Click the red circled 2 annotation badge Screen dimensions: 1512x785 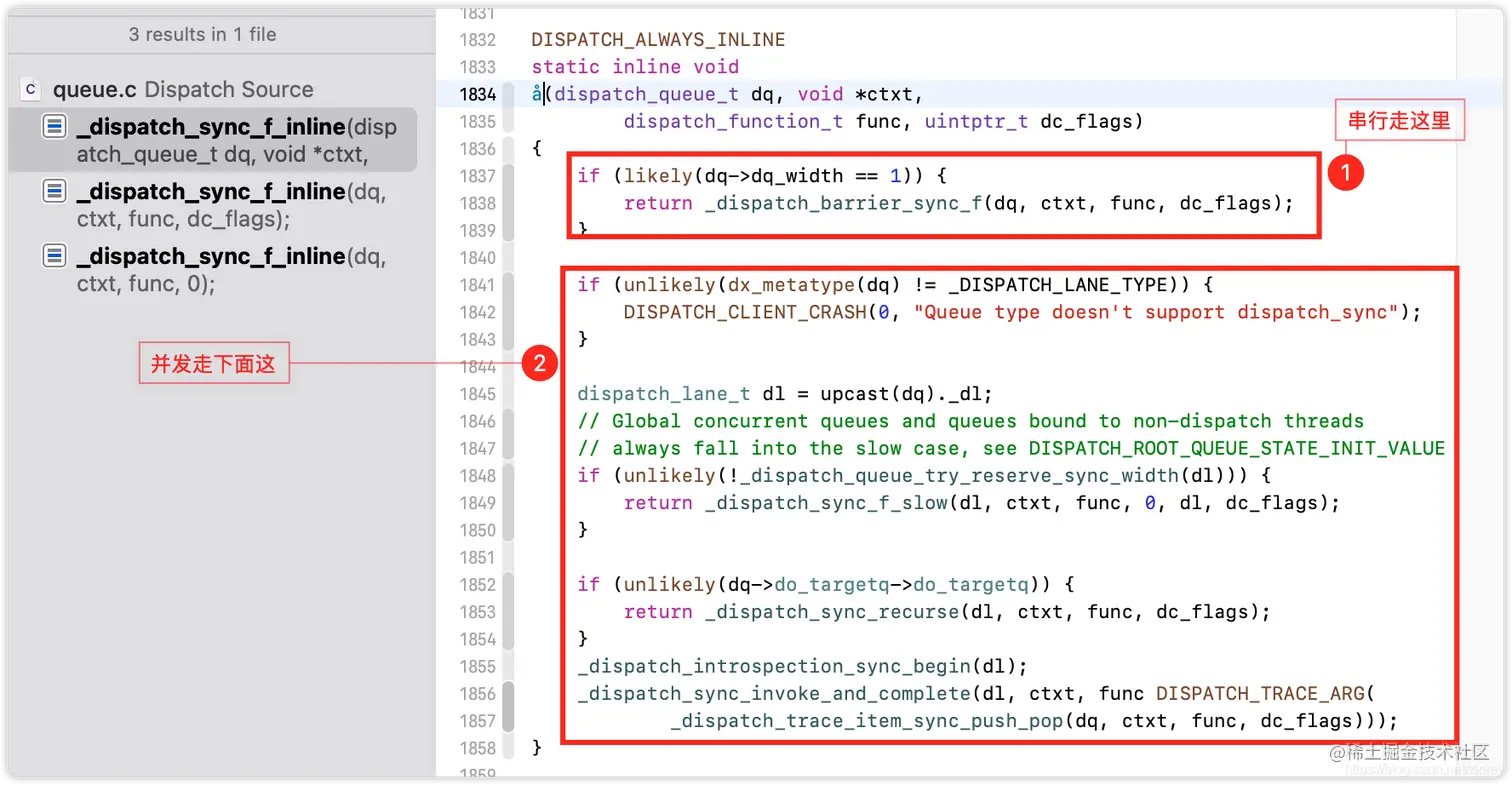pos(540,365)
